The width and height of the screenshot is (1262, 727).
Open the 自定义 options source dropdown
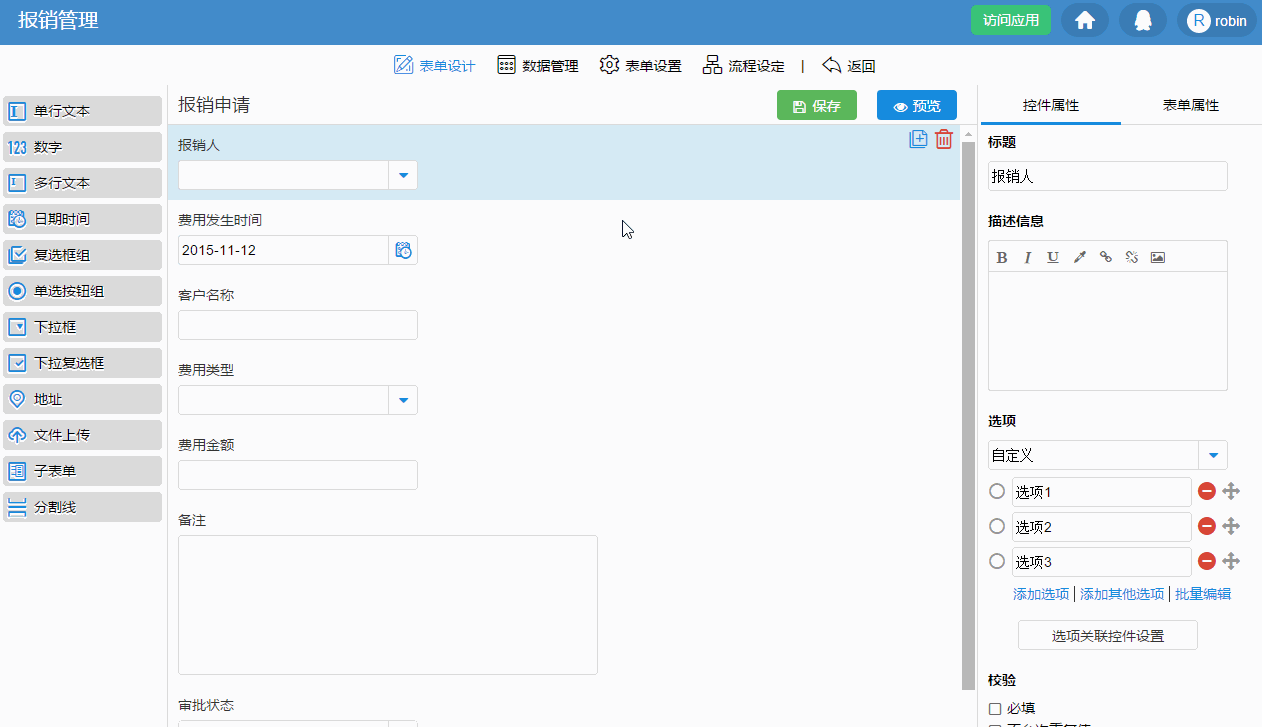coord(1213,455)
